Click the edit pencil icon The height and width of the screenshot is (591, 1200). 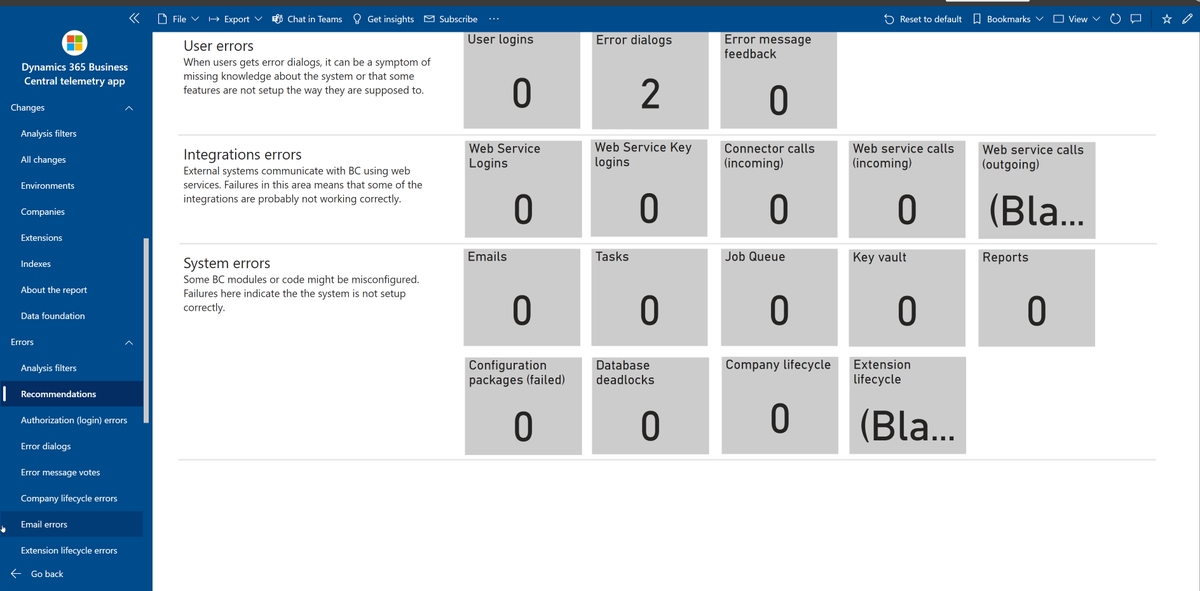click(1186, 19)
